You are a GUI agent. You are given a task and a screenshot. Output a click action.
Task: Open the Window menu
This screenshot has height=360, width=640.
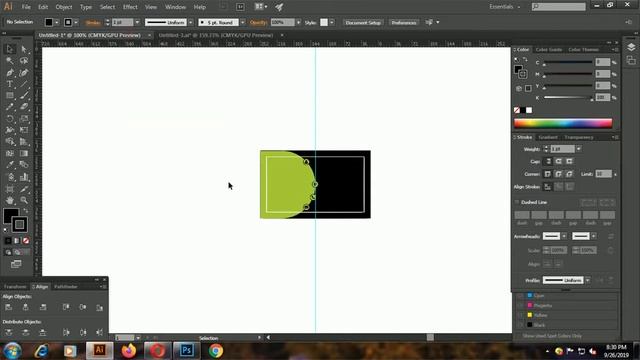click(x=176, y=7)
